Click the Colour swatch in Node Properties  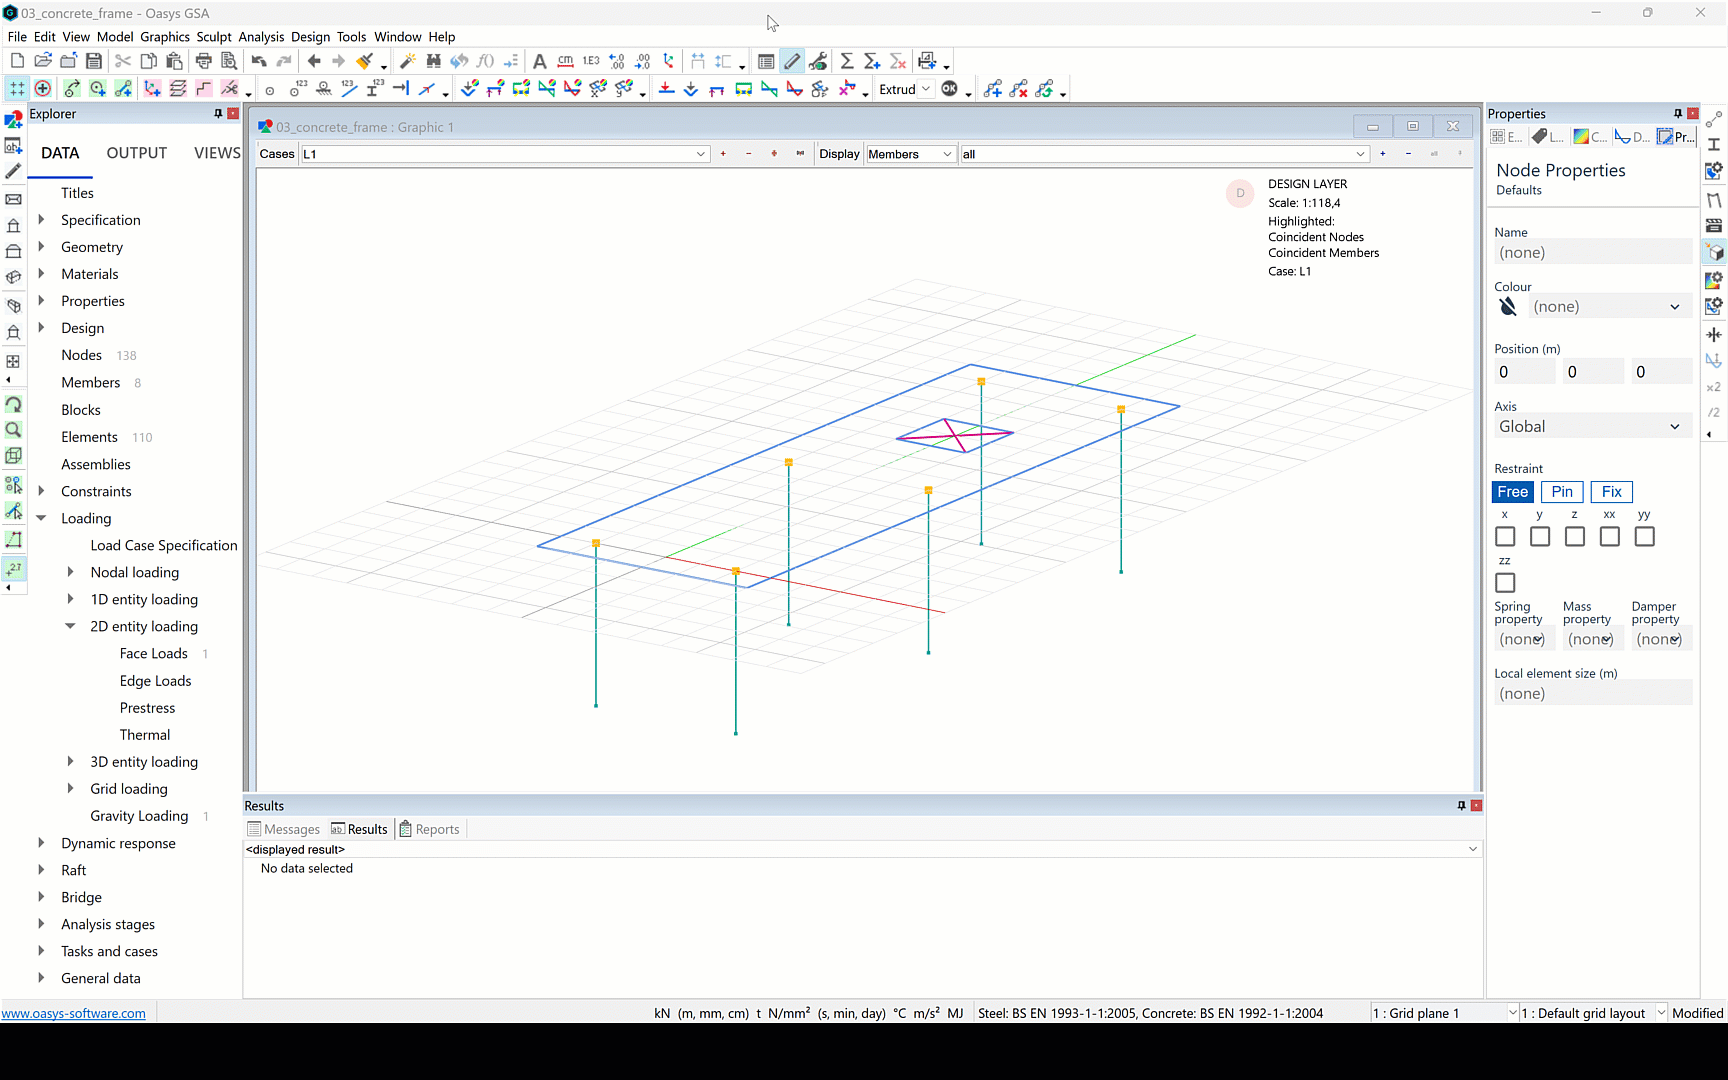click(1509, 306)
